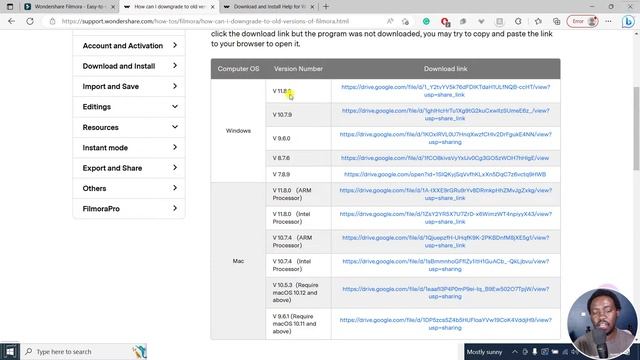Expand Download and Install section
The height and width of the screenshot is (360, 640).
tap(129, 66)
